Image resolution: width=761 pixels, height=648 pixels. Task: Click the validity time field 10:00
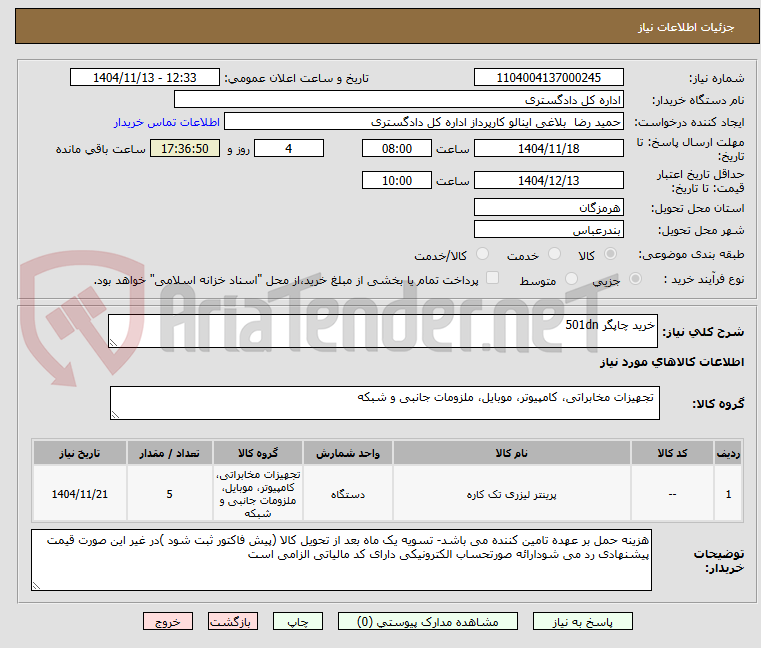click(x=397, y=180)
